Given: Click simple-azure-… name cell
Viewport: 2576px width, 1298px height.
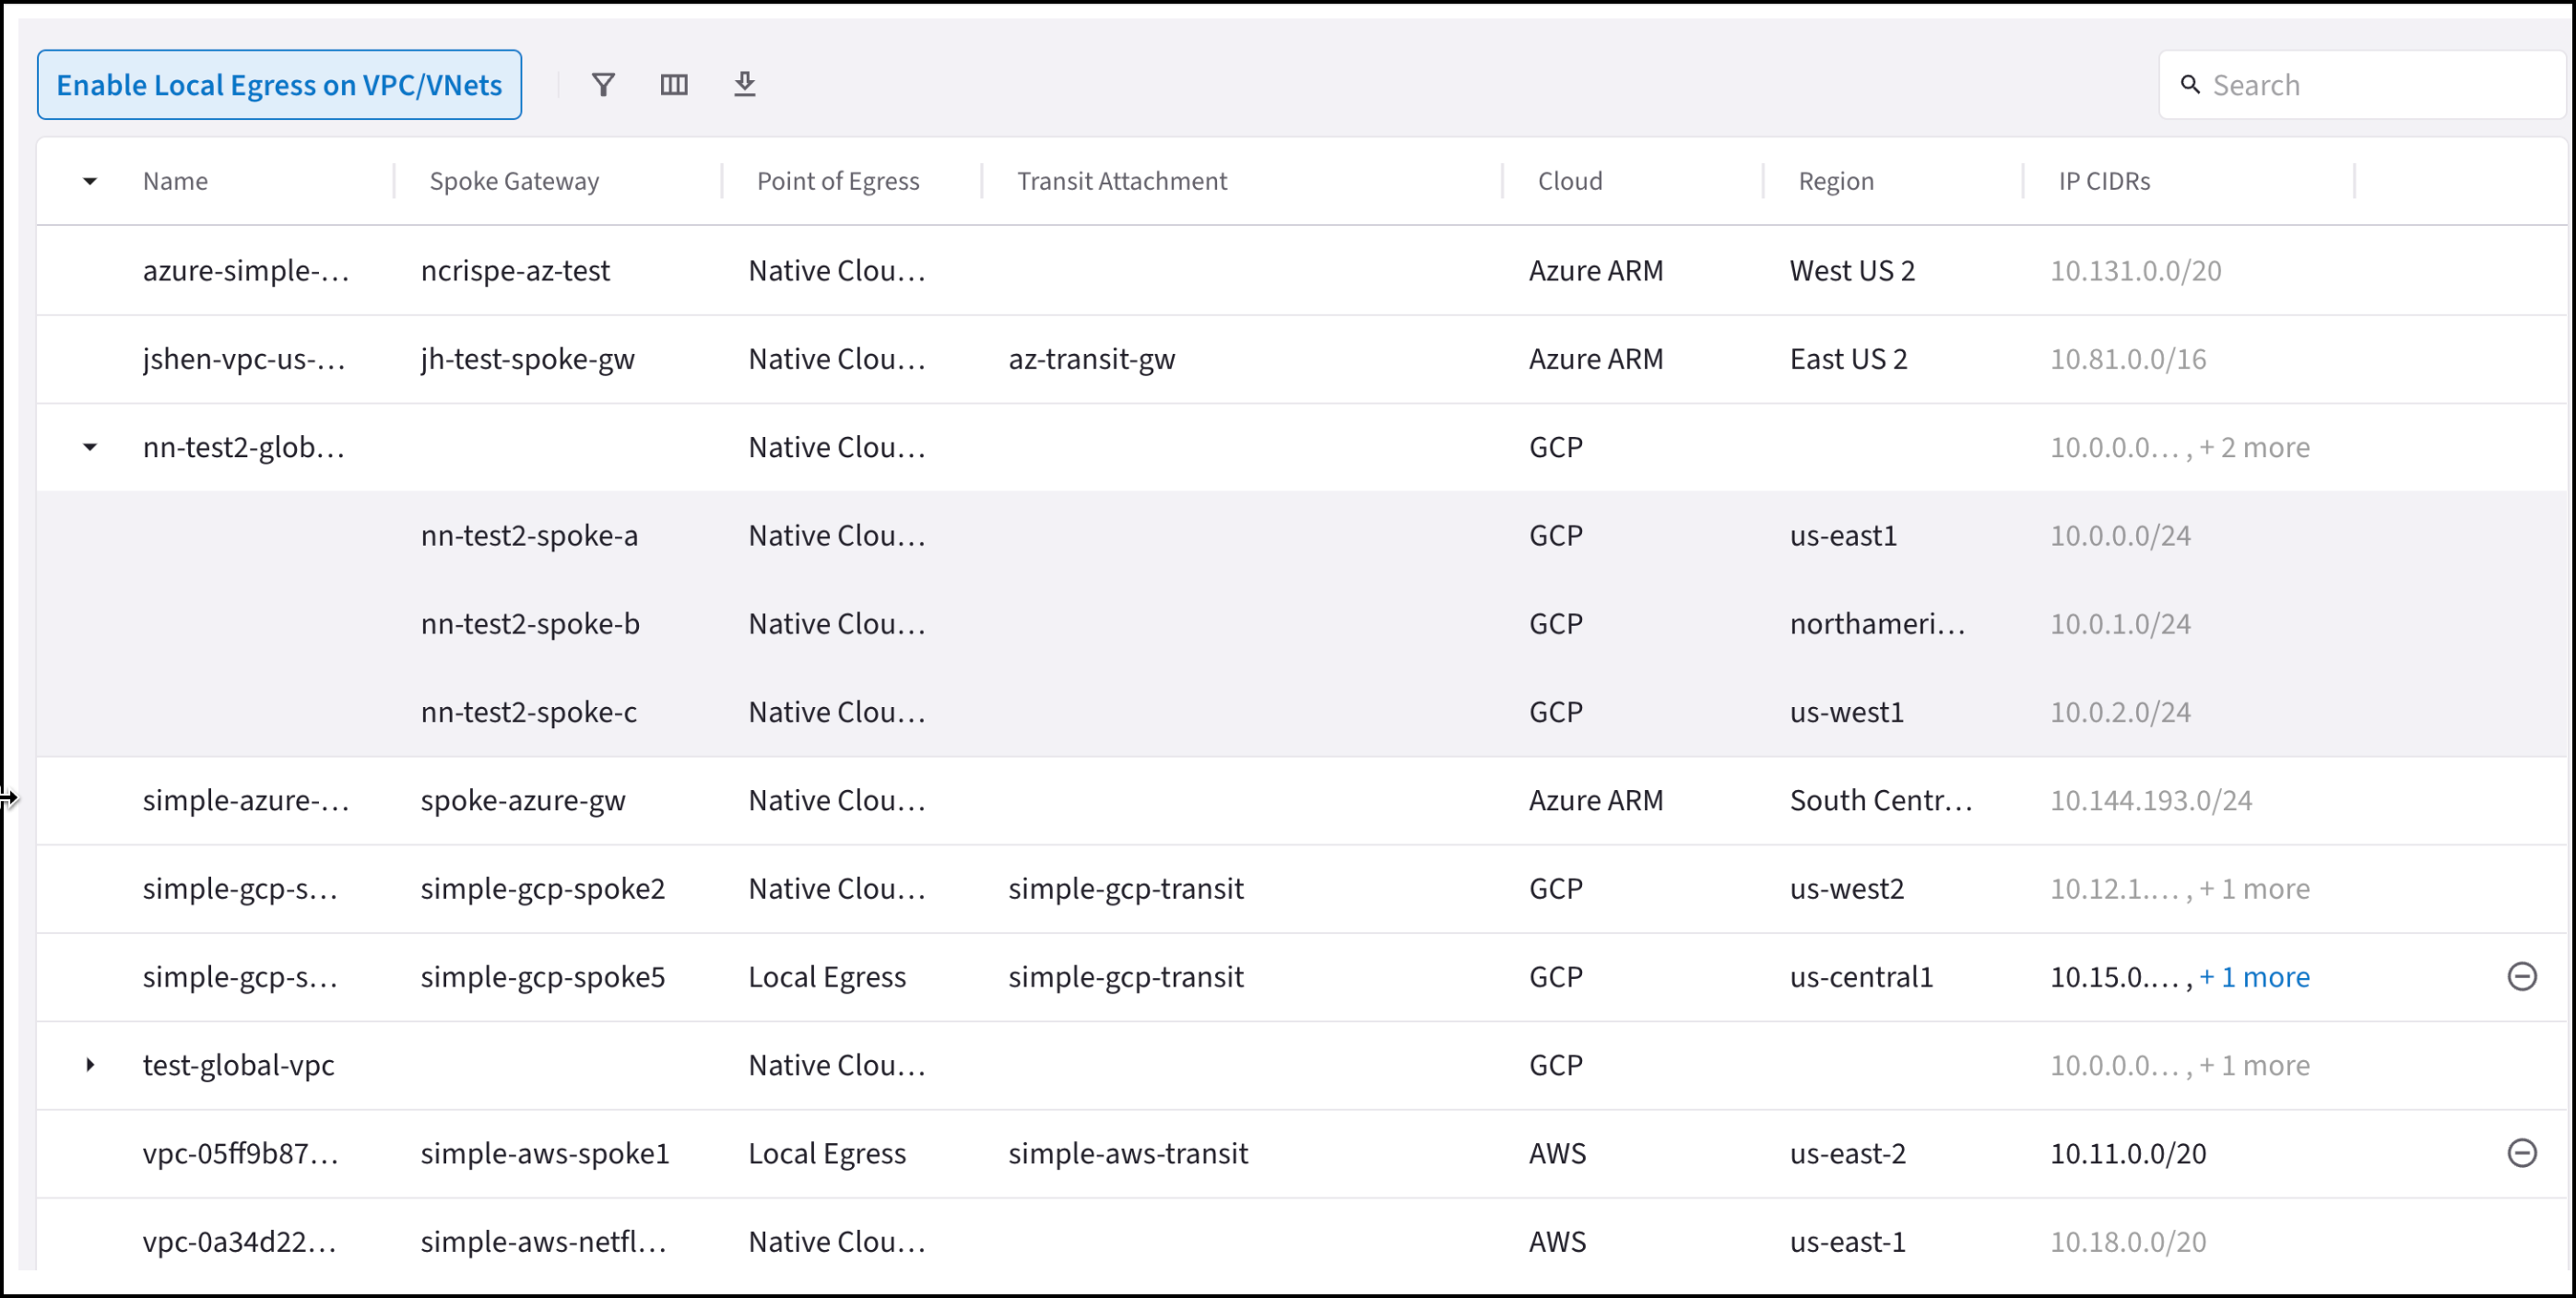Looking at the screenshot, I should pos(246,800).
